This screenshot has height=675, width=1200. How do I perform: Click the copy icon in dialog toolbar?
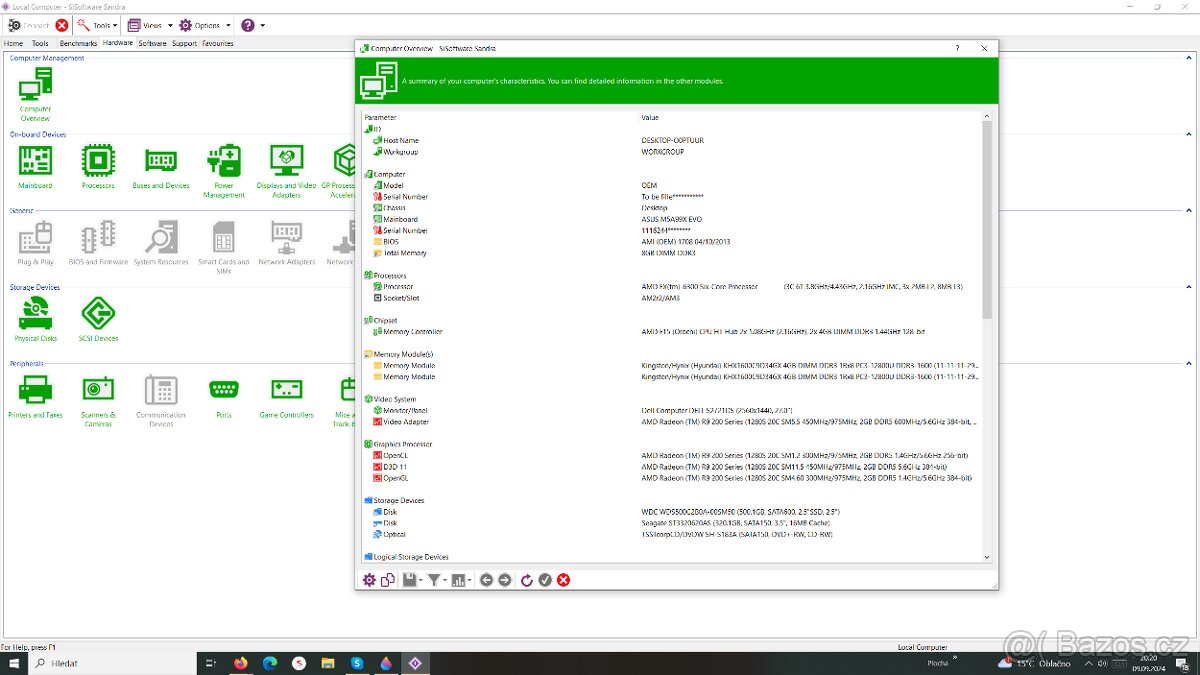point(387,580)
